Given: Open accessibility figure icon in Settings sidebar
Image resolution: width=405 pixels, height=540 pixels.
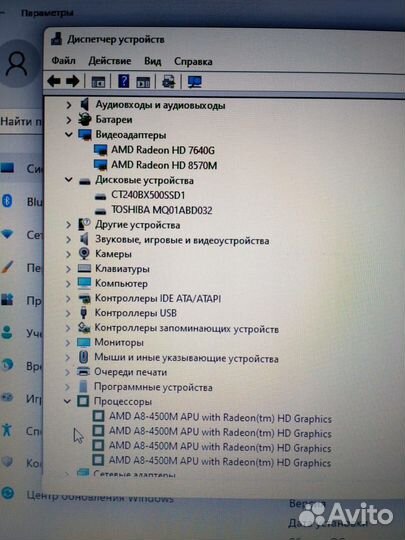Looking at the screenshot, I should pos(7,430).
